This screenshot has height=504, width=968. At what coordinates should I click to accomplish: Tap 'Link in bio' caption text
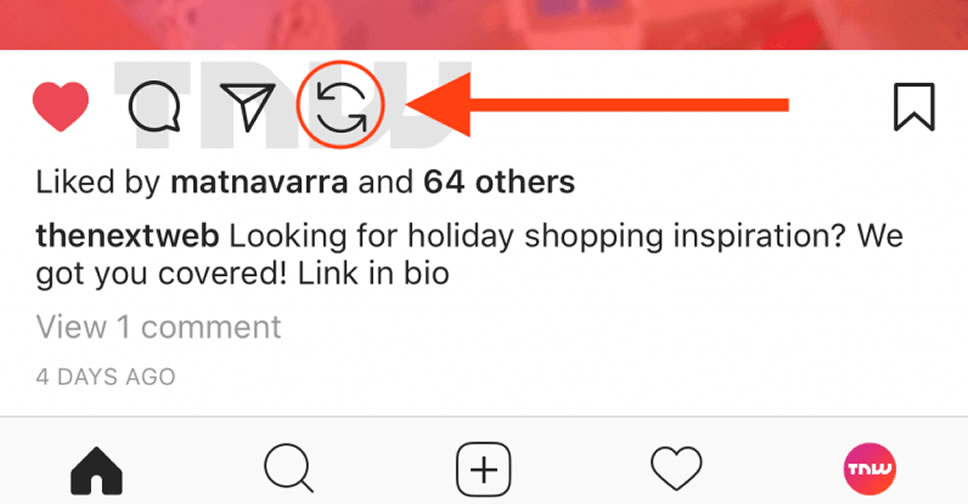[373, 274]
